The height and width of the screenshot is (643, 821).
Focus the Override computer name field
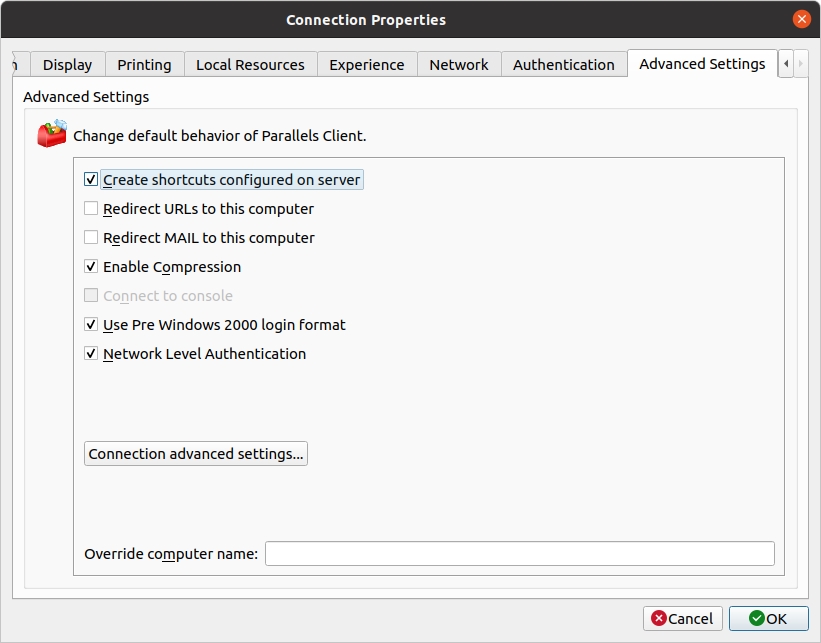pos(519,554)
